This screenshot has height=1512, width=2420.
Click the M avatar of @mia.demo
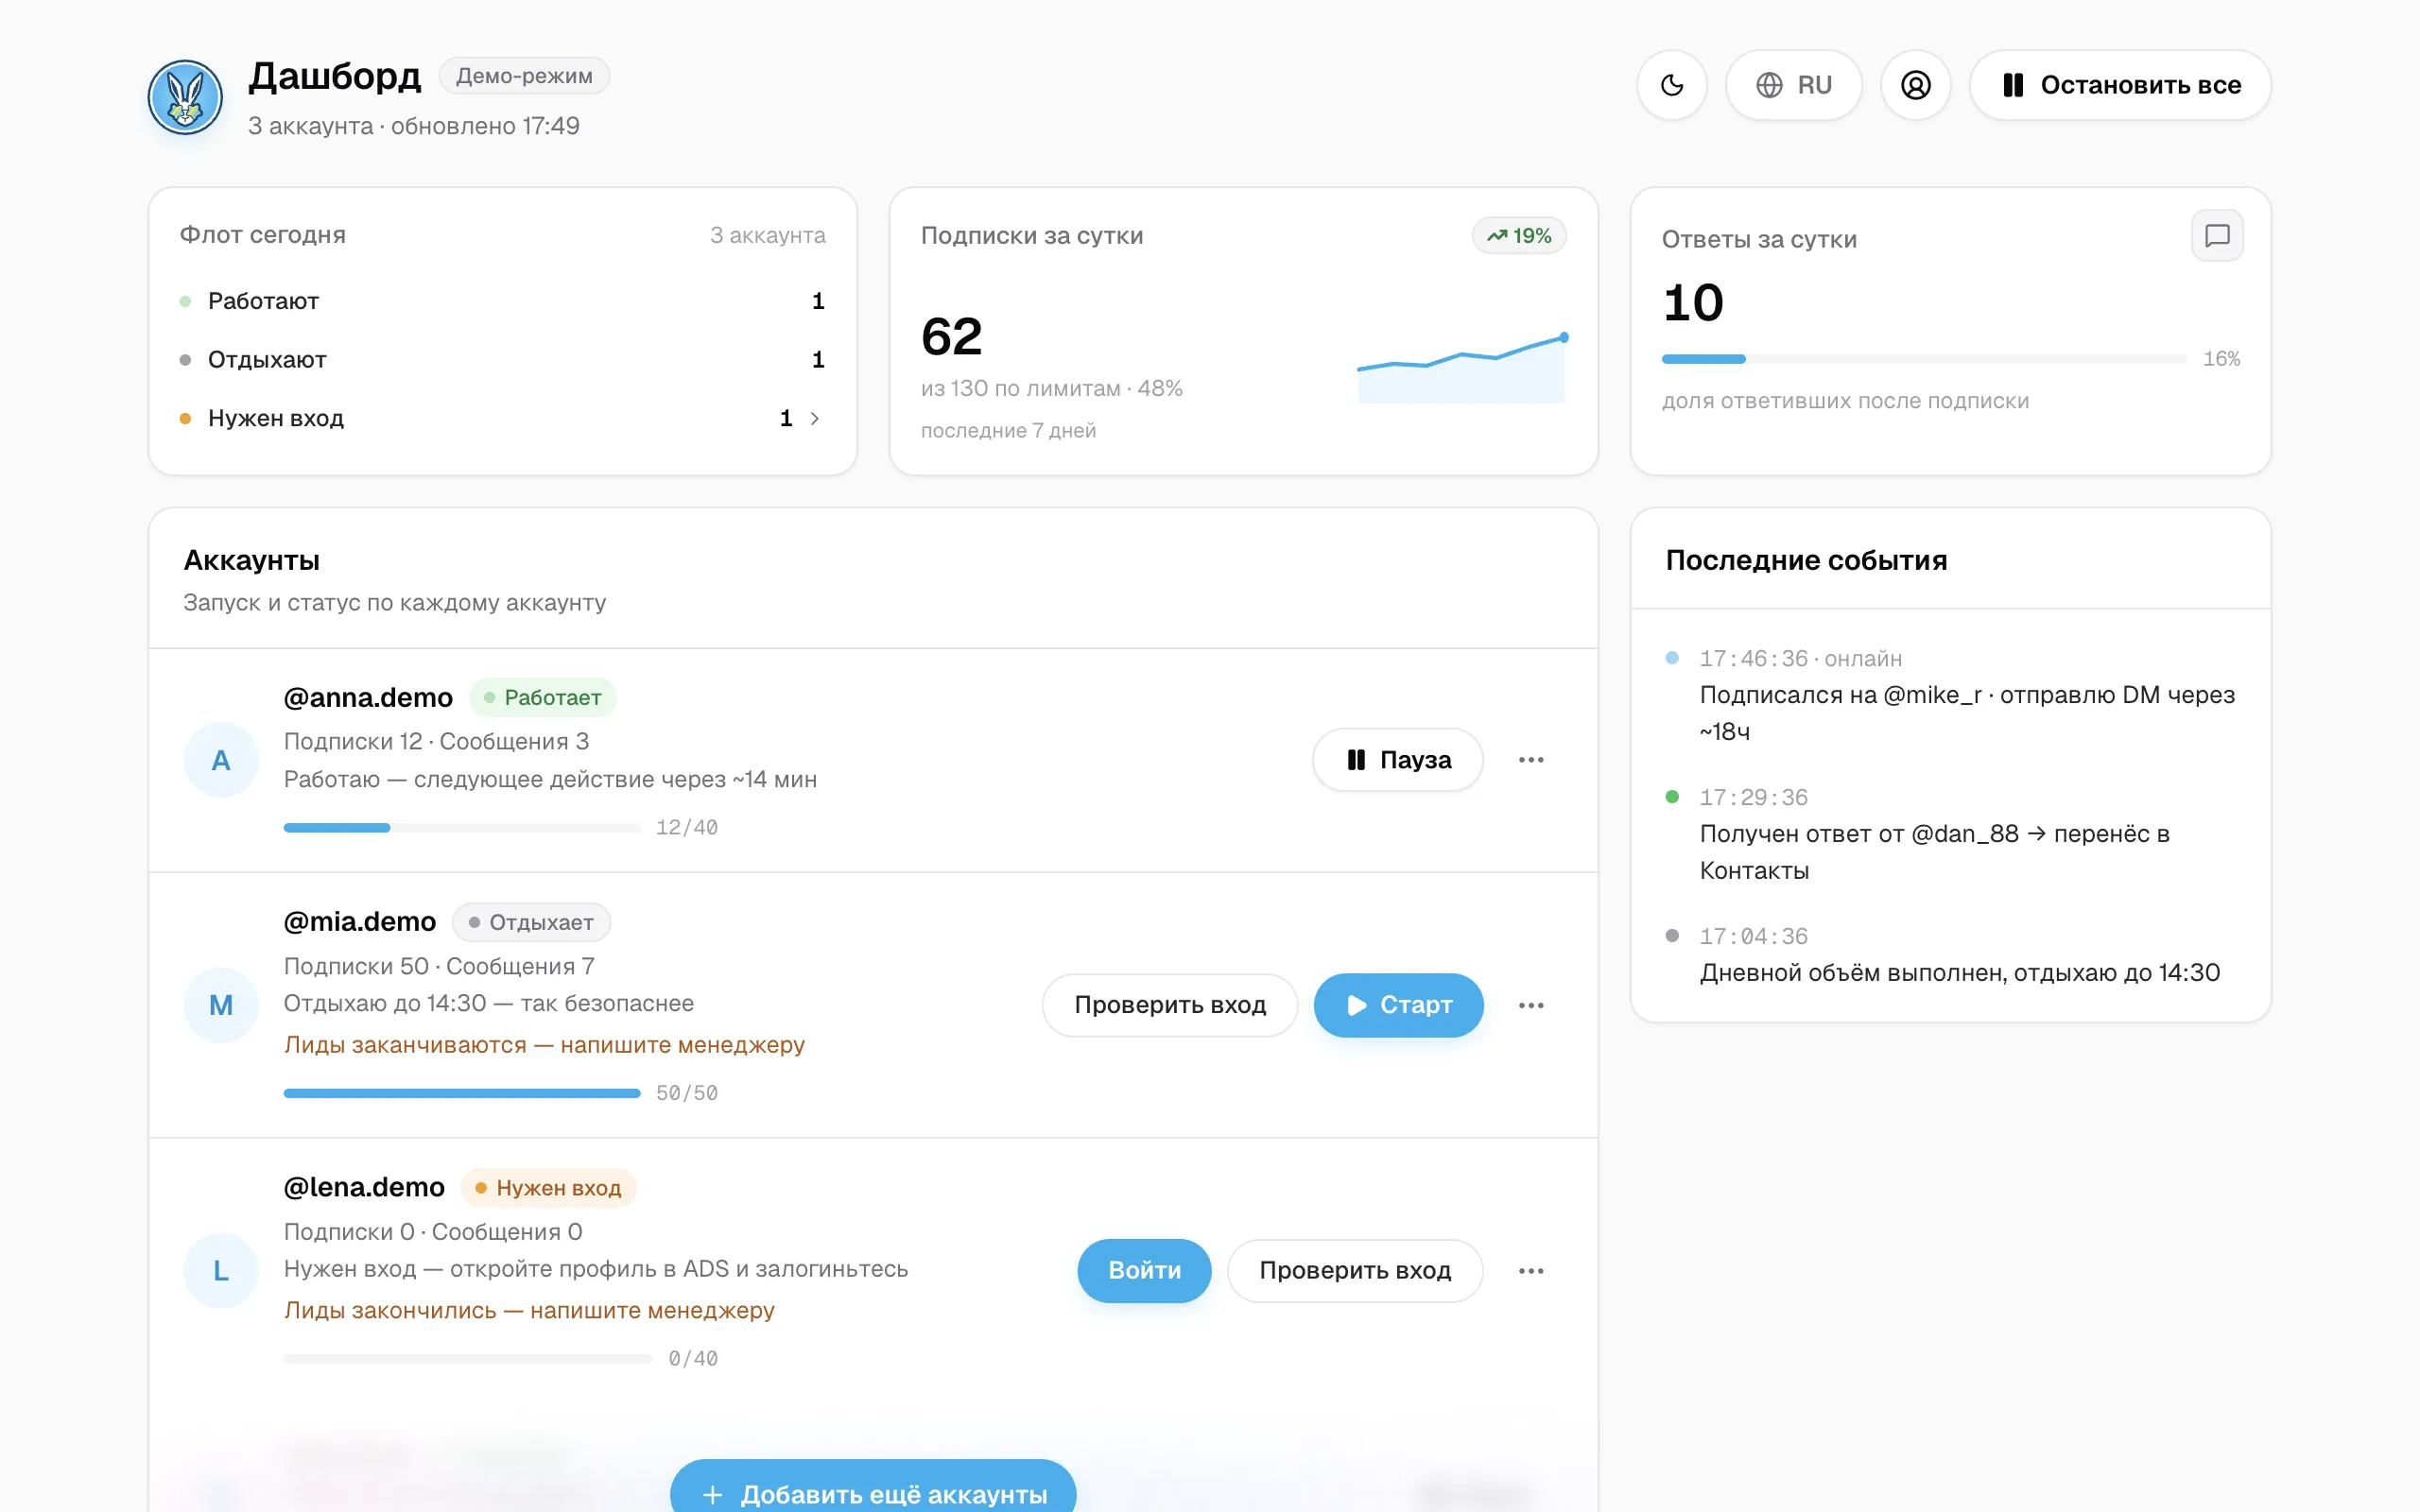[221, 1005]
